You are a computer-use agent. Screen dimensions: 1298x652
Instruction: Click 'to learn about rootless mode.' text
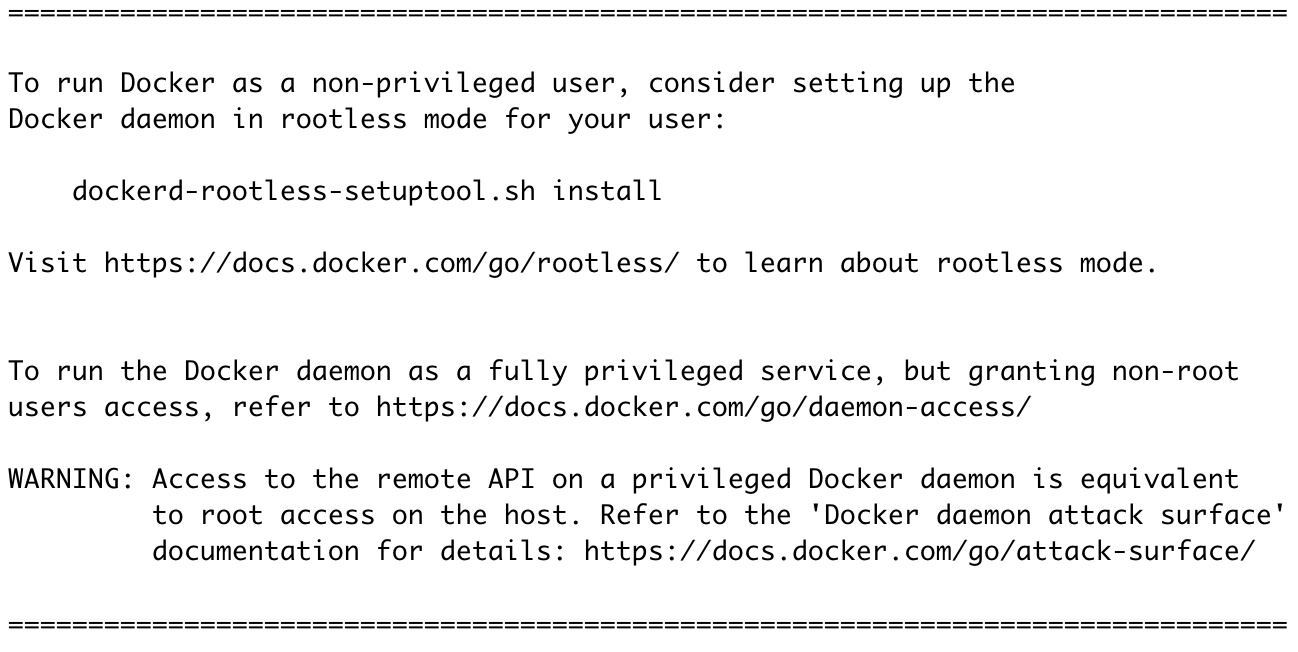coord(927,263)
